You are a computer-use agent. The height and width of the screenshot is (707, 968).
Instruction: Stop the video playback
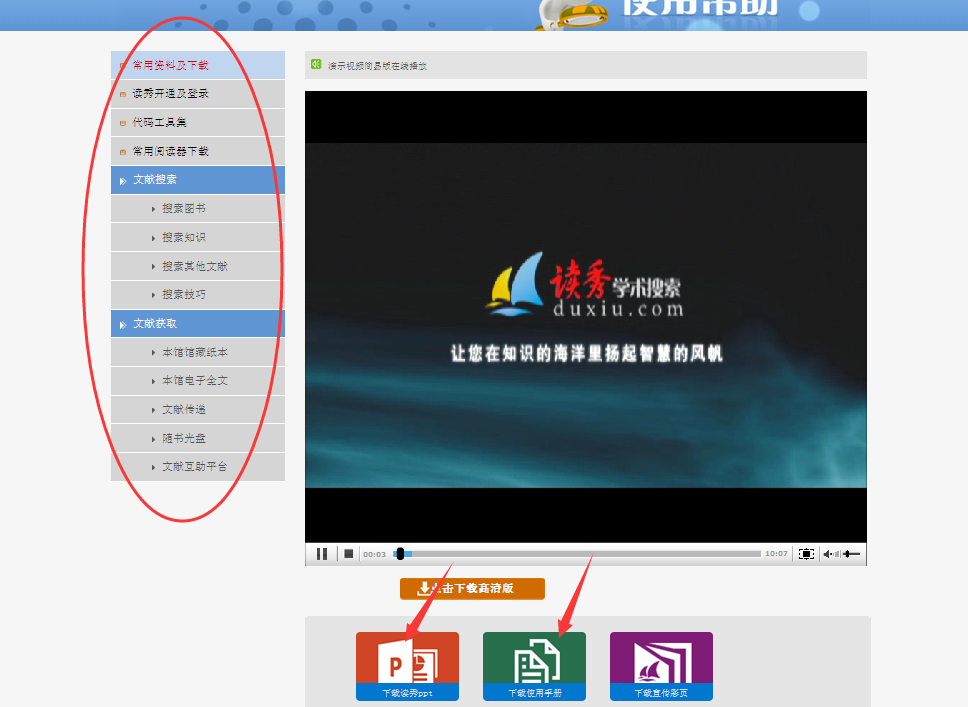click(348, 554)
